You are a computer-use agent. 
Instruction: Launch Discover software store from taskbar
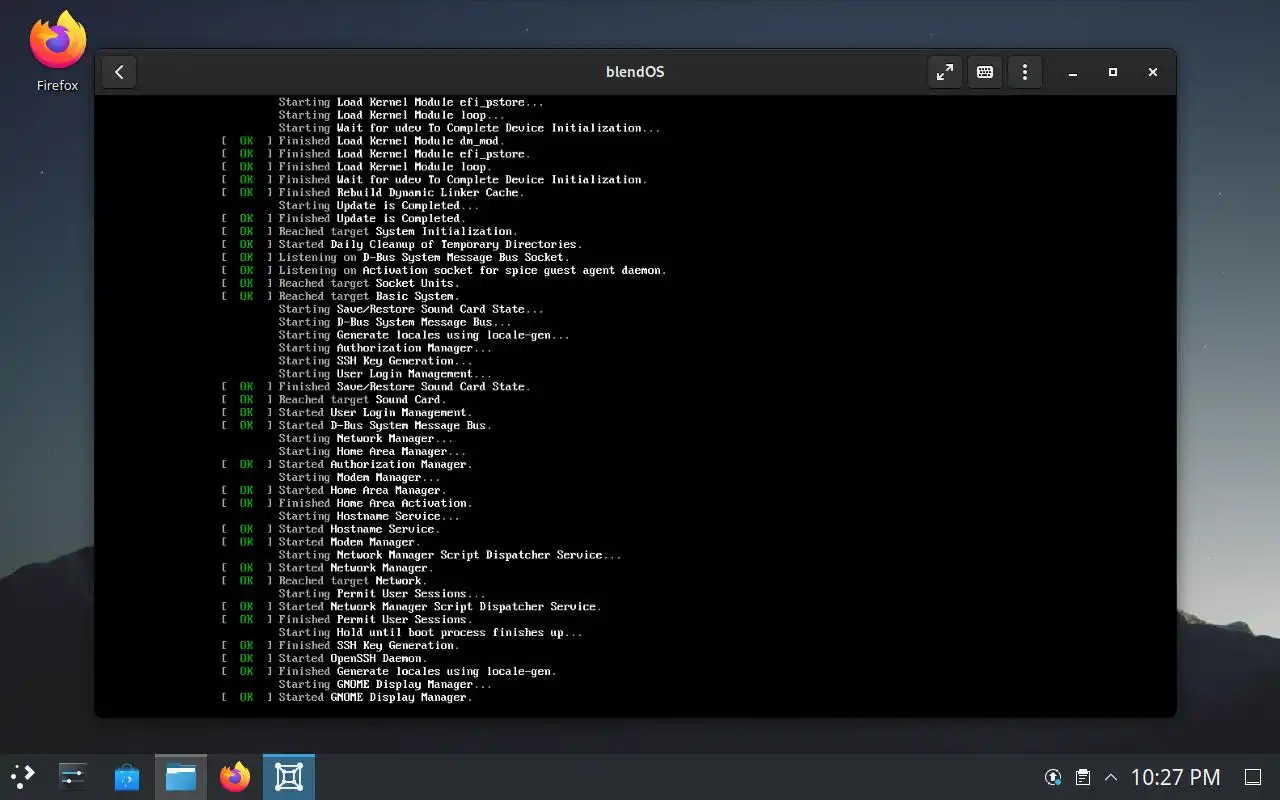coord(127,777)
